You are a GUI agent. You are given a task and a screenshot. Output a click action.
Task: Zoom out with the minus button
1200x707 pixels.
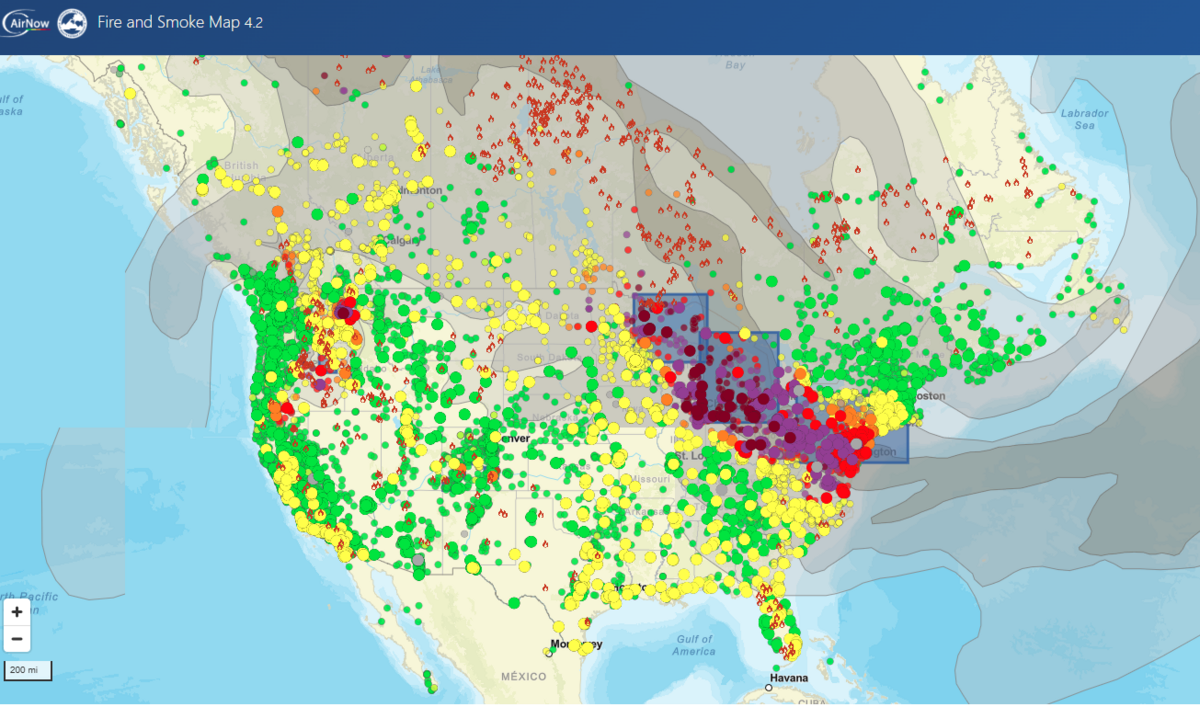click(x=17, y=638)
